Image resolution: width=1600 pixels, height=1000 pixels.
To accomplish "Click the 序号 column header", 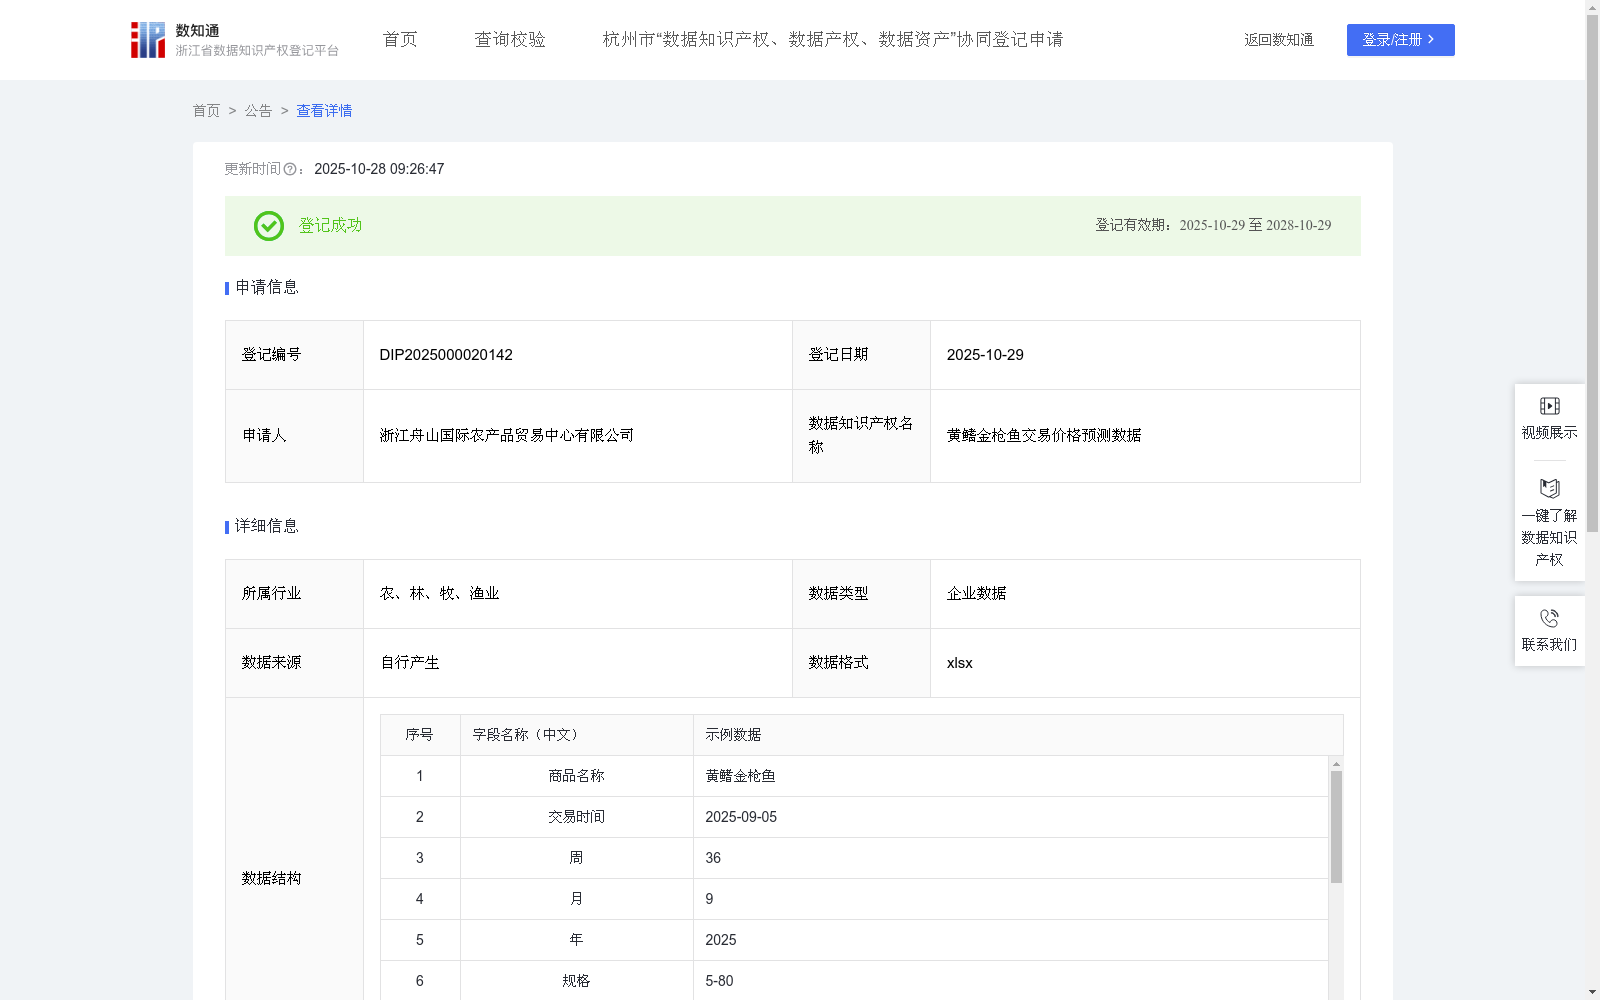I will click(420, 735).
